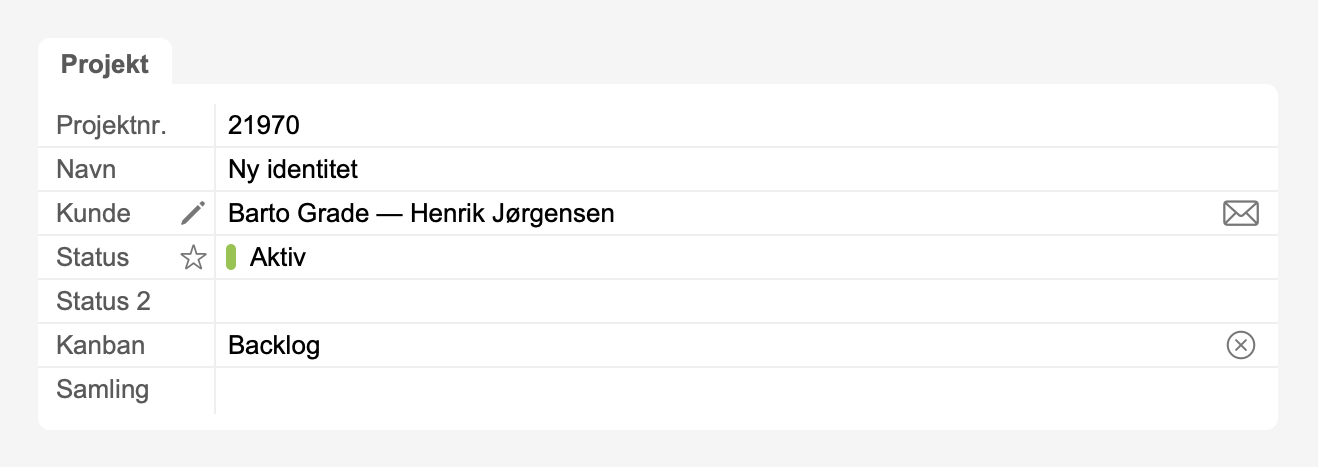Click the Navn label
Screen dimensions: 1318x467
click(86, 170)
